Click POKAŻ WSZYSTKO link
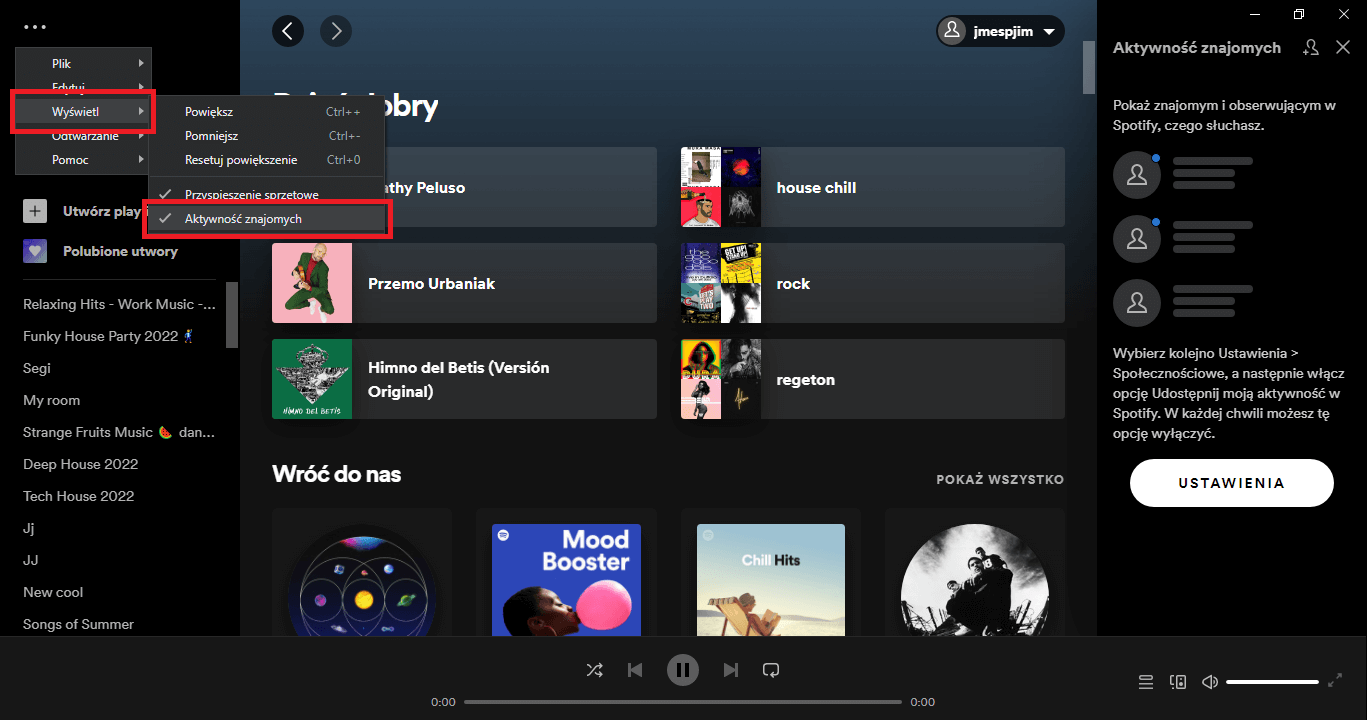Image resolution: width=1367 pixels, height=720 pixels. tap(1000, 480)
